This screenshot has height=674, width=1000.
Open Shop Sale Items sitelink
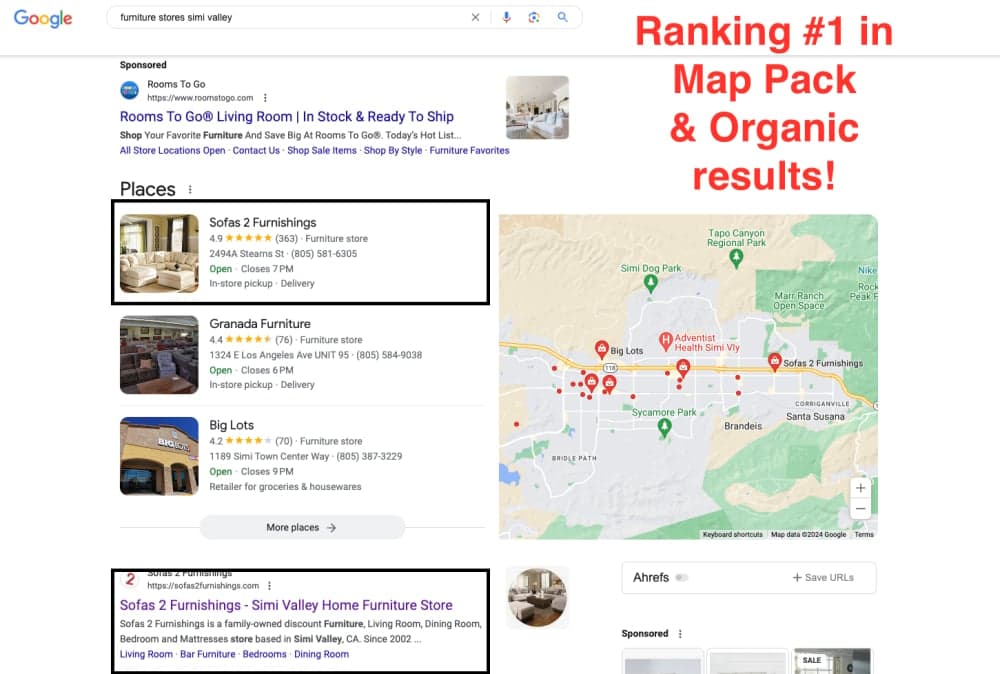coord(321,151)
